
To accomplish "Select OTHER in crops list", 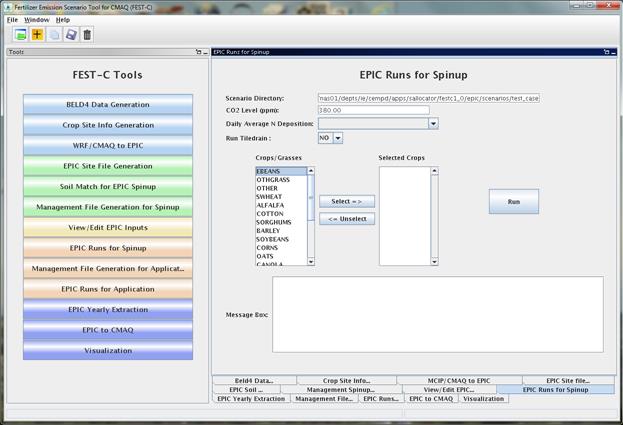I will click(281, 188).
